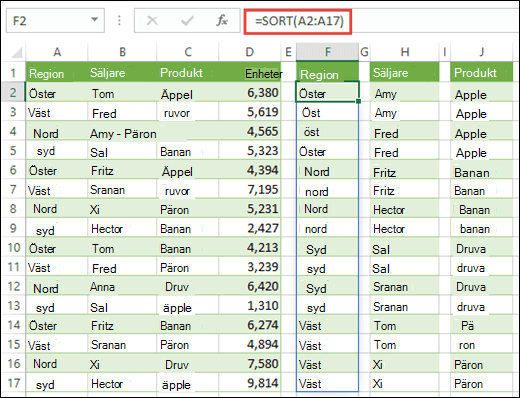Select column H header

[x=405, y=52]
